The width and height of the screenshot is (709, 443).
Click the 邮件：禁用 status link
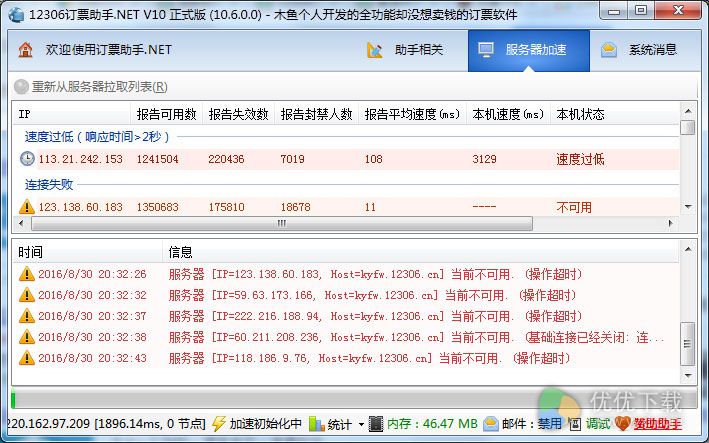point(532,424)
